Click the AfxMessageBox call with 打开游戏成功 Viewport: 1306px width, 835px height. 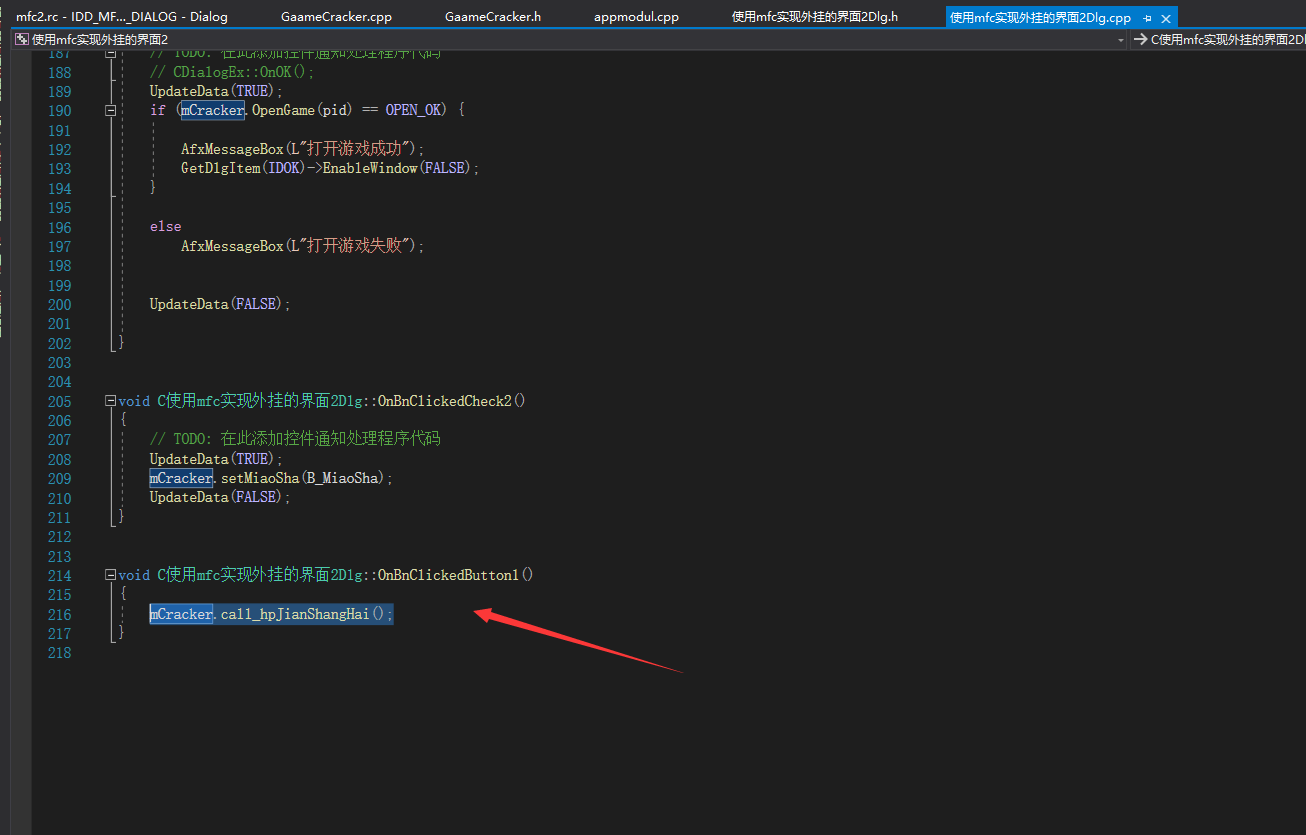[x=303, y=149]
